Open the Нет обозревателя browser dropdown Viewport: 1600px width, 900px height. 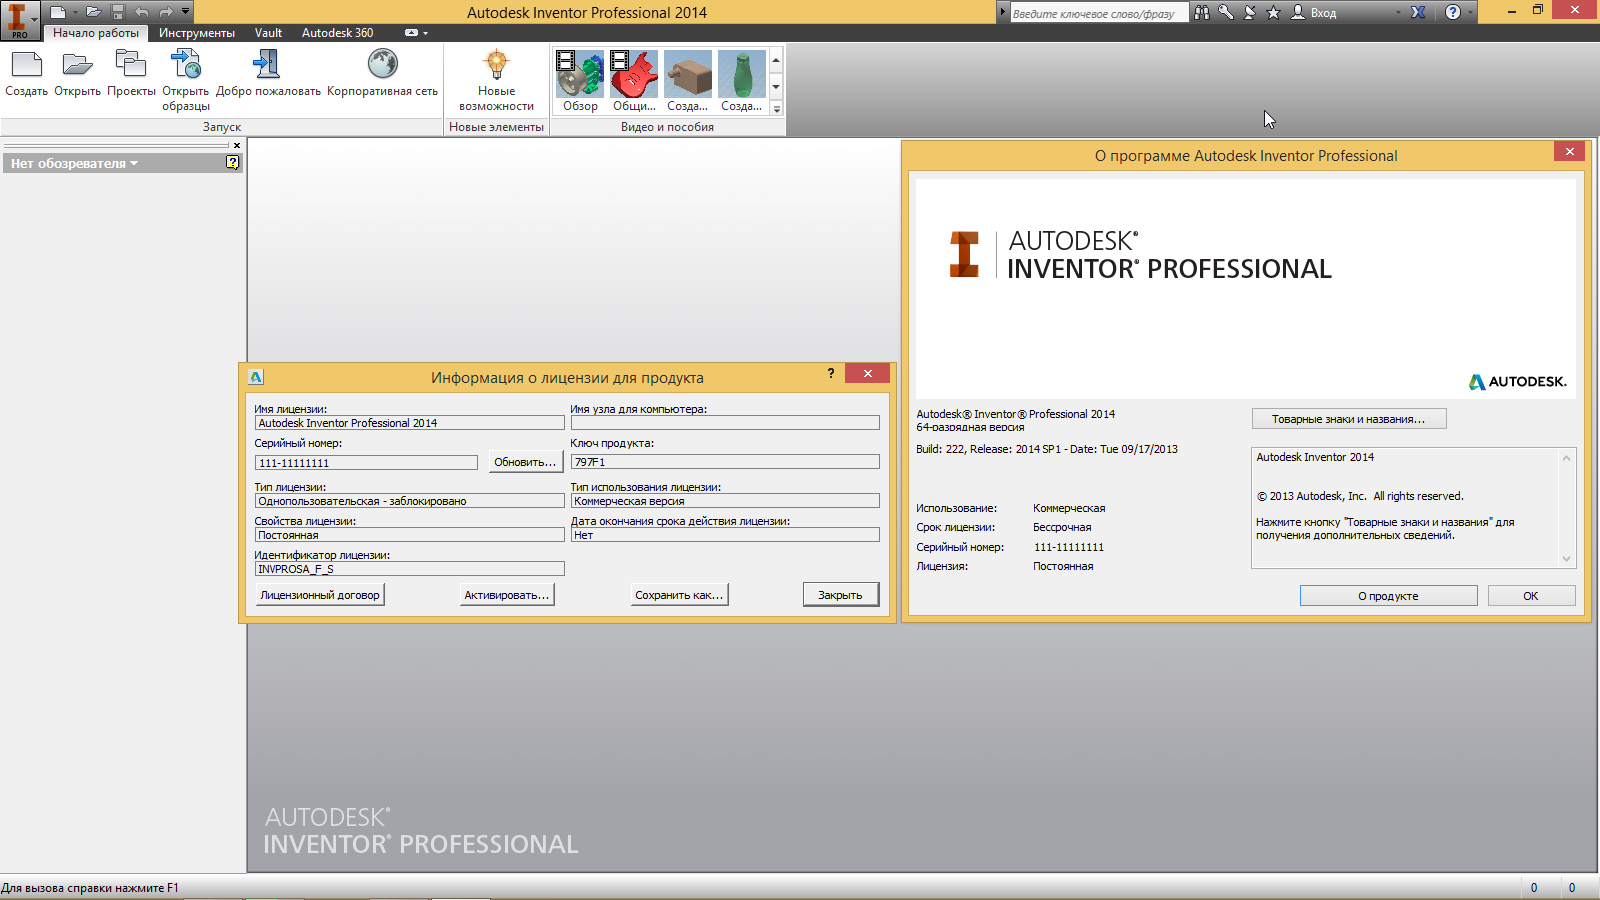[x=74, y=163]
